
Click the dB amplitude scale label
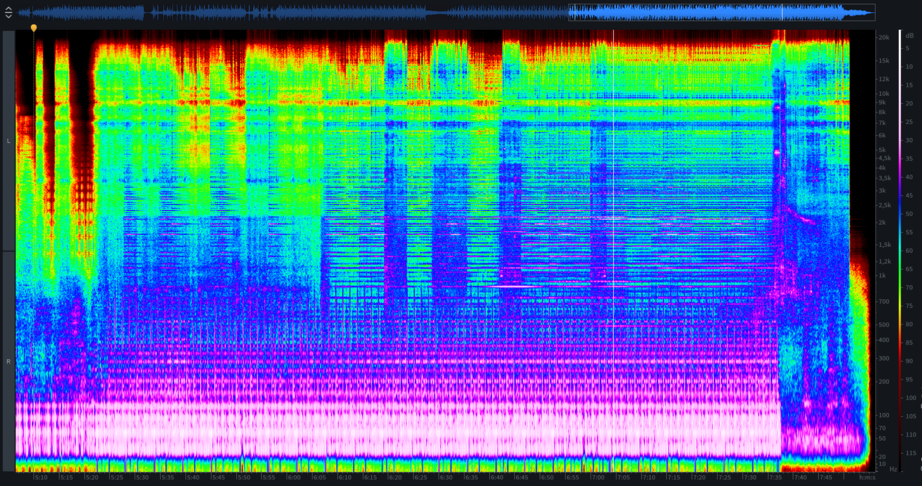pos(909,36)
